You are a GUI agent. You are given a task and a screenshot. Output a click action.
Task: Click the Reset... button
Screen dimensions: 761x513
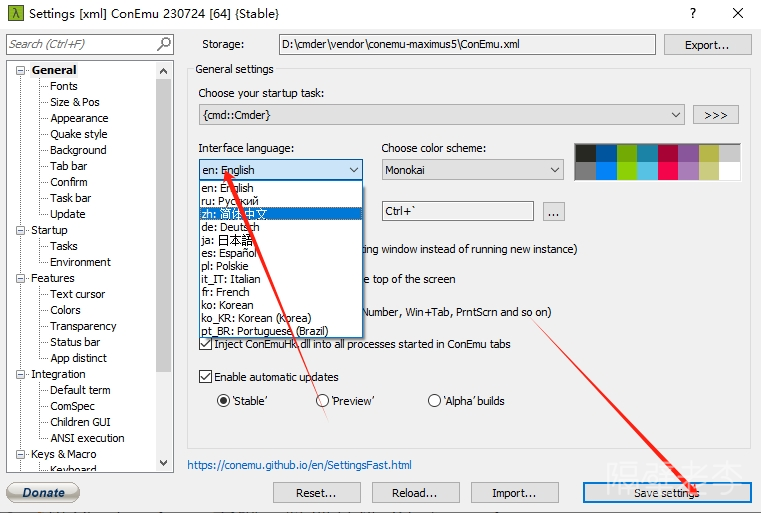[316, 493]
